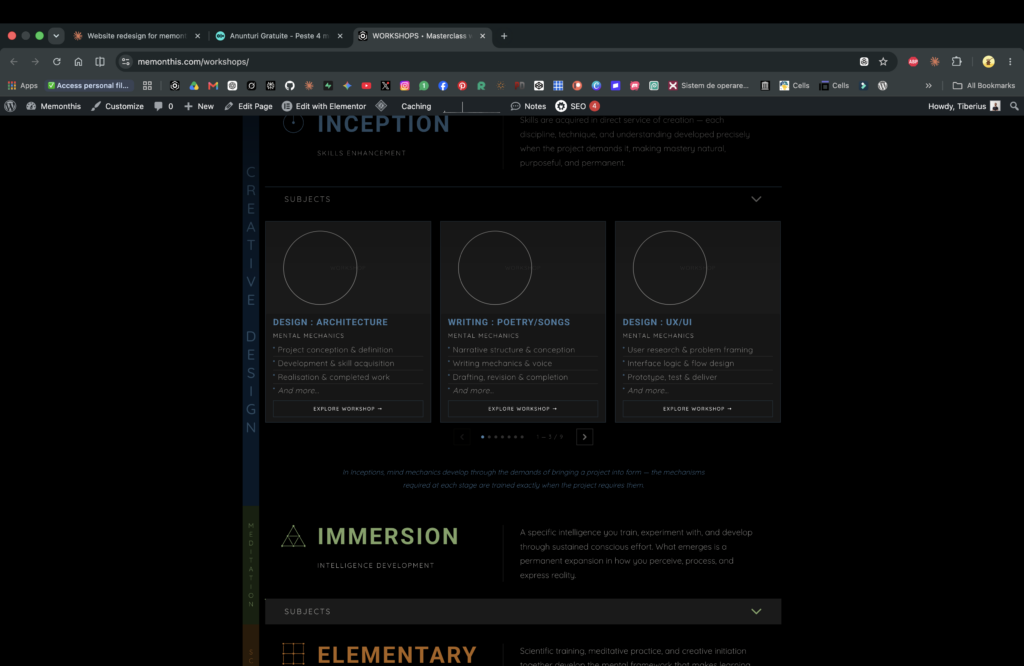Click Howdy, Tiberius account link
Image resolution: width=1024 pixels, height=666 pixels.
click(x=964, y=106)
